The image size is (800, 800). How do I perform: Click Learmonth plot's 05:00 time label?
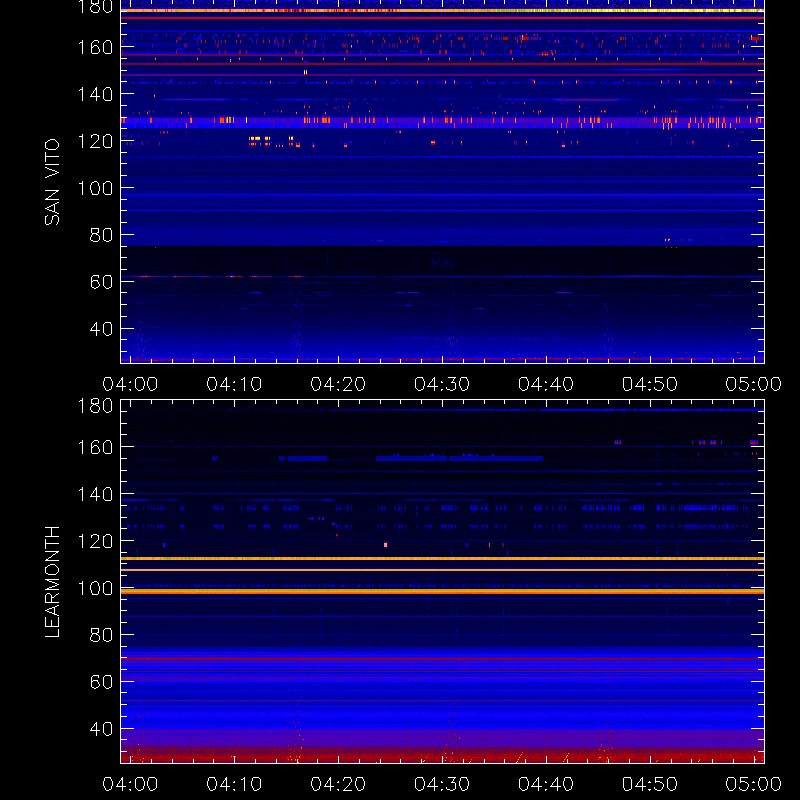coord(754,784)
